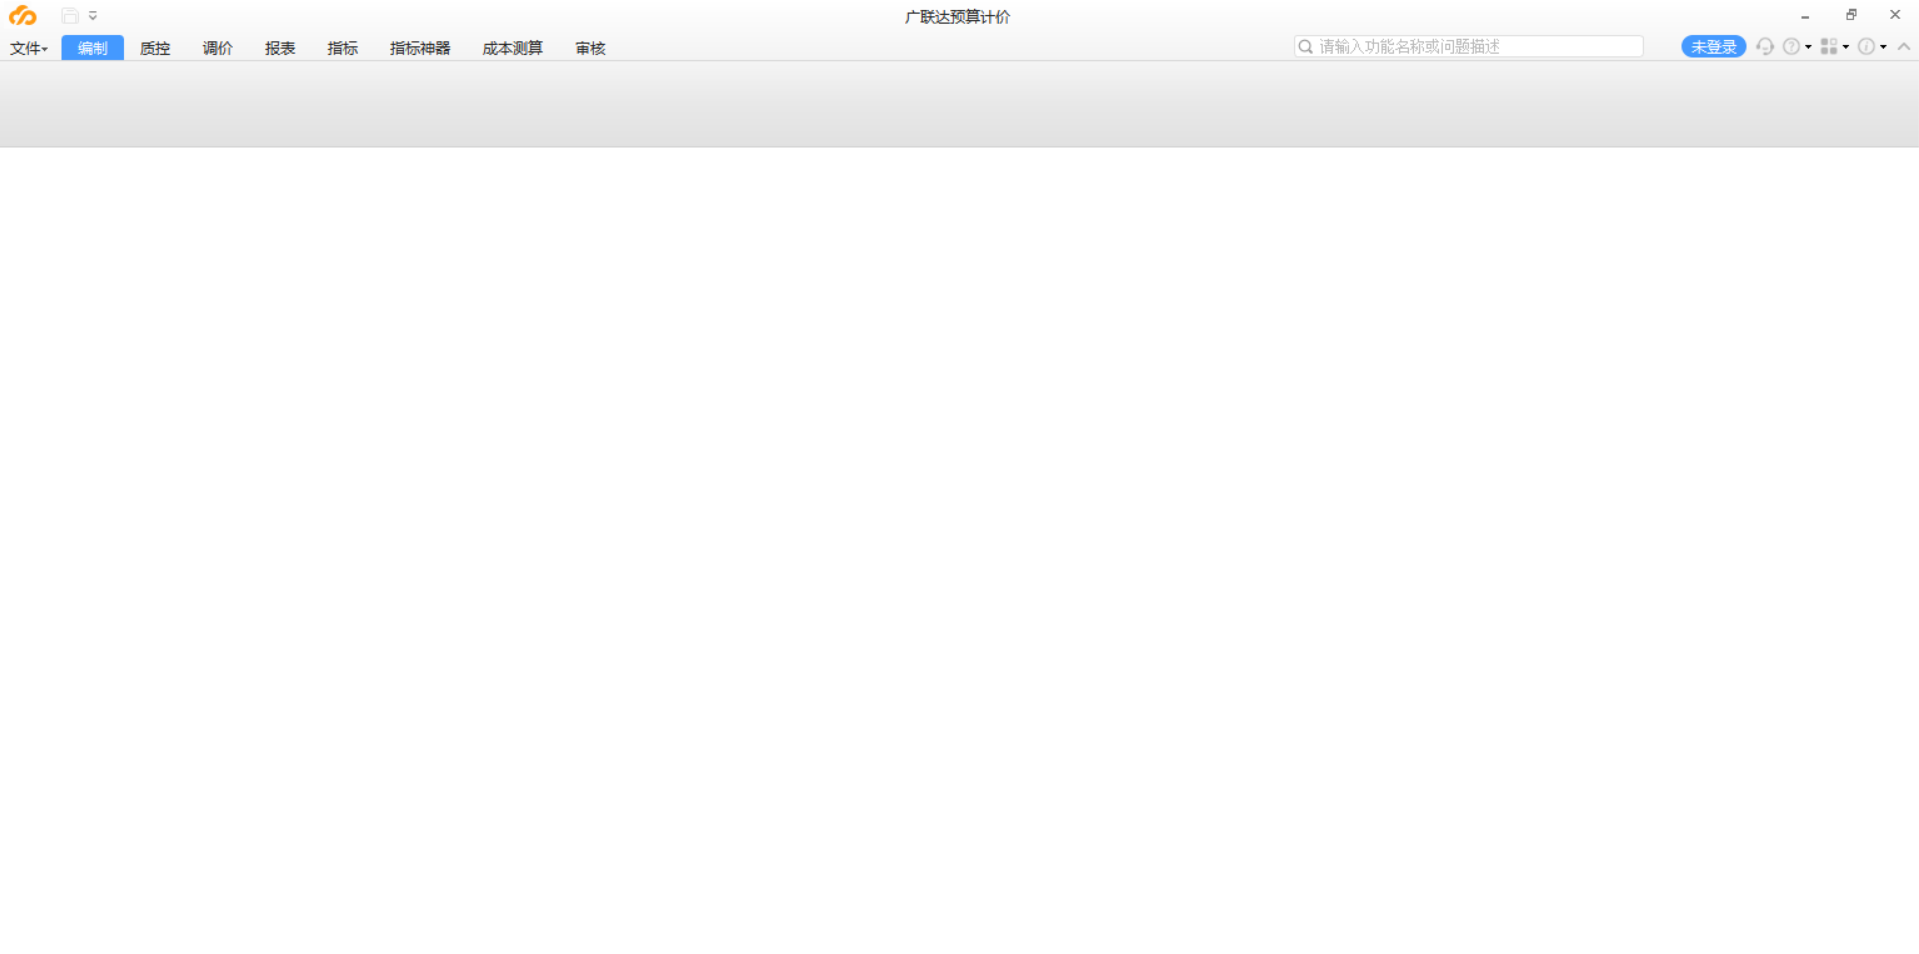Screen dimensions: 1919x954
Task: Switch to the 编制 tab
Action: pos(92,48)
